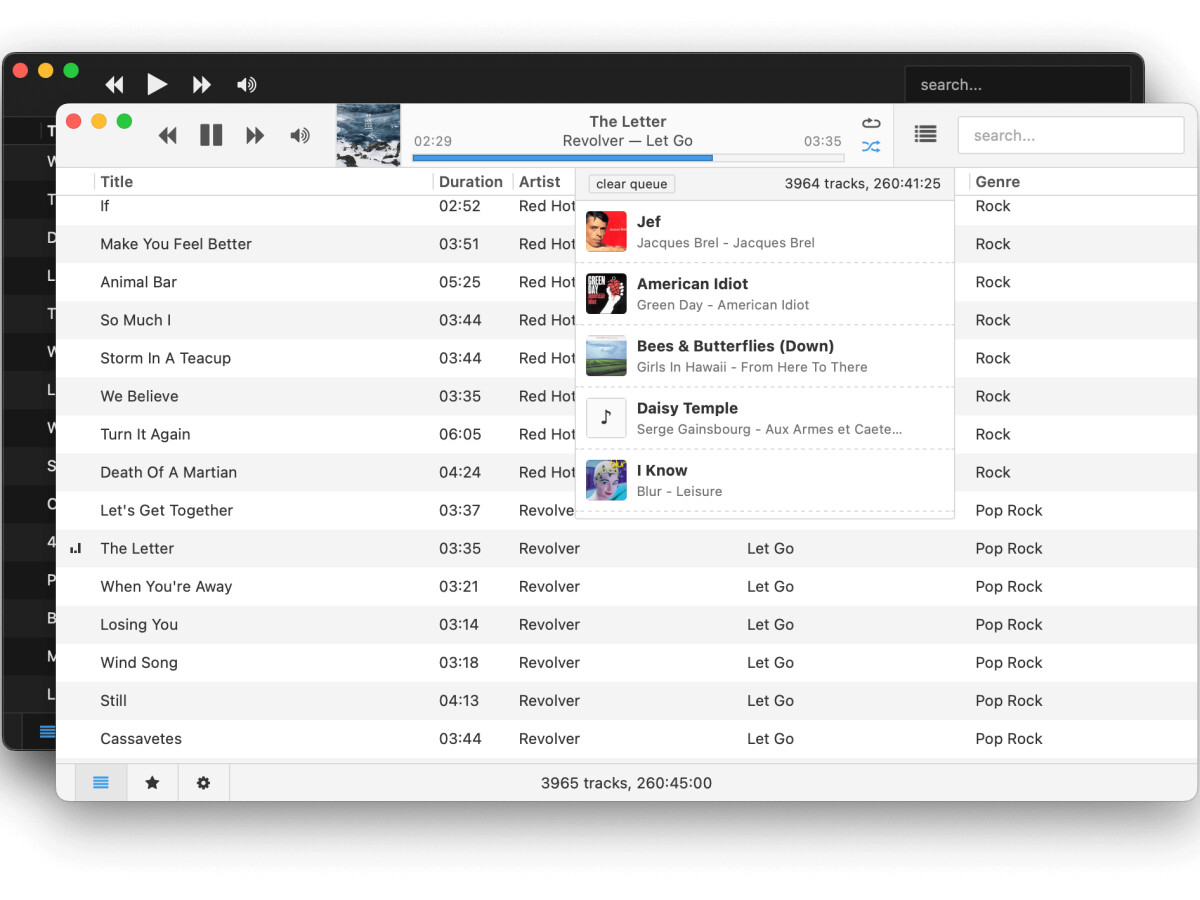Select the 'Death Of A Martian' track
Image resolution: width=1200 pixels, height=900 pixels.
[x=316, y=472]
